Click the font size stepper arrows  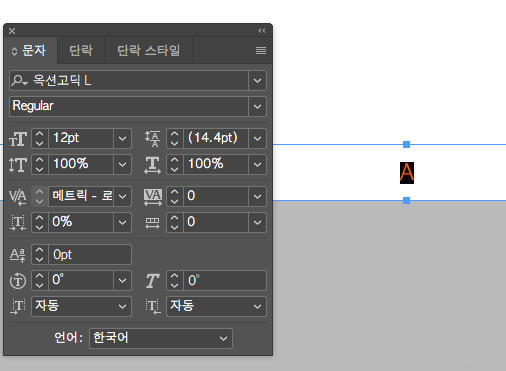(x=40, y=138)
